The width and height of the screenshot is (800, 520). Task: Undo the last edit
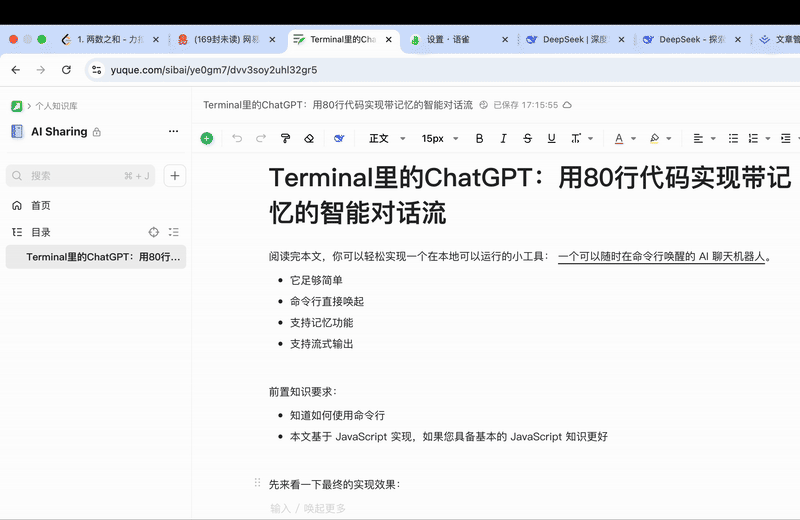[237, 138]
